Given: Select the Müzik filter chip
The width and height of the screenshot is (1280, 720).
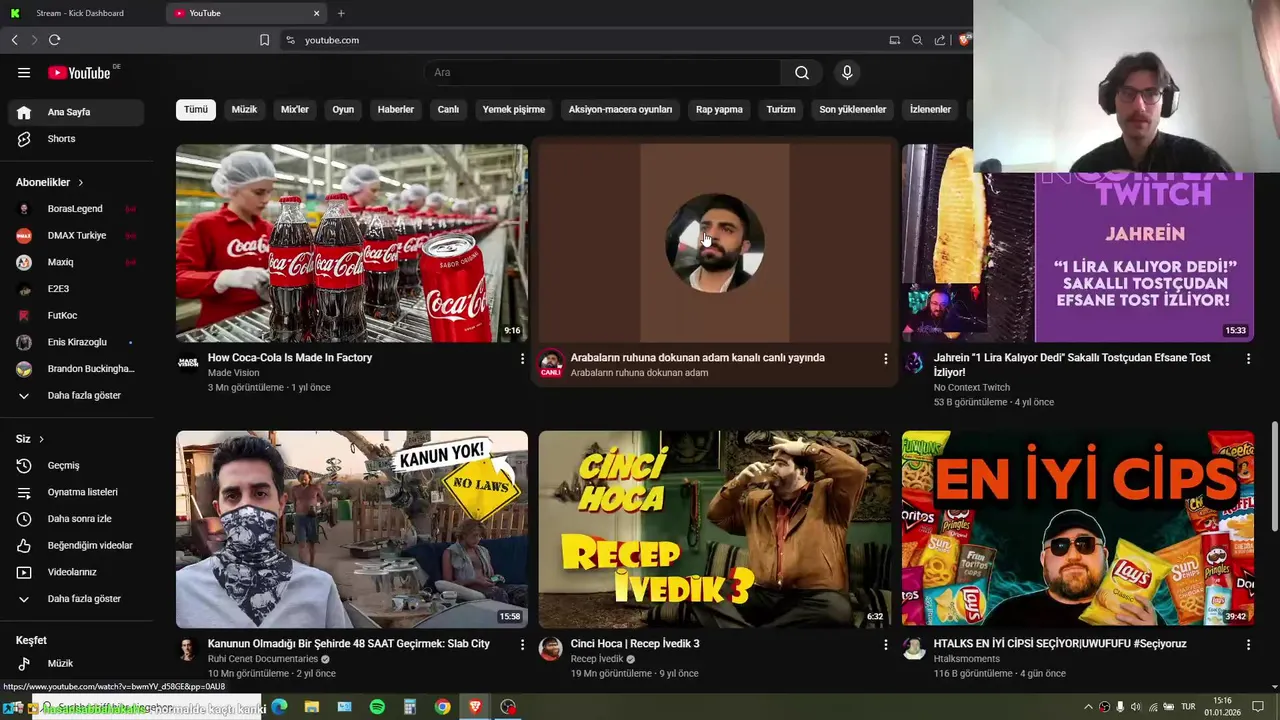Looking at the screenshot, I should [244, 109].
